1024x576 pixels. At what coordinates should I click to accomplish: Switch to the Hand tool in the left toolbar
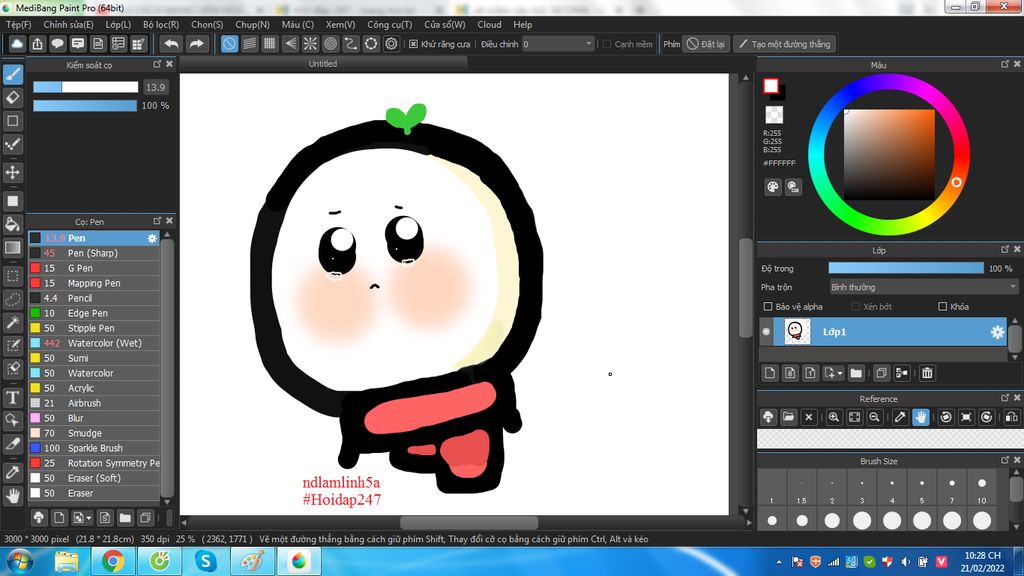coord(12,496)
